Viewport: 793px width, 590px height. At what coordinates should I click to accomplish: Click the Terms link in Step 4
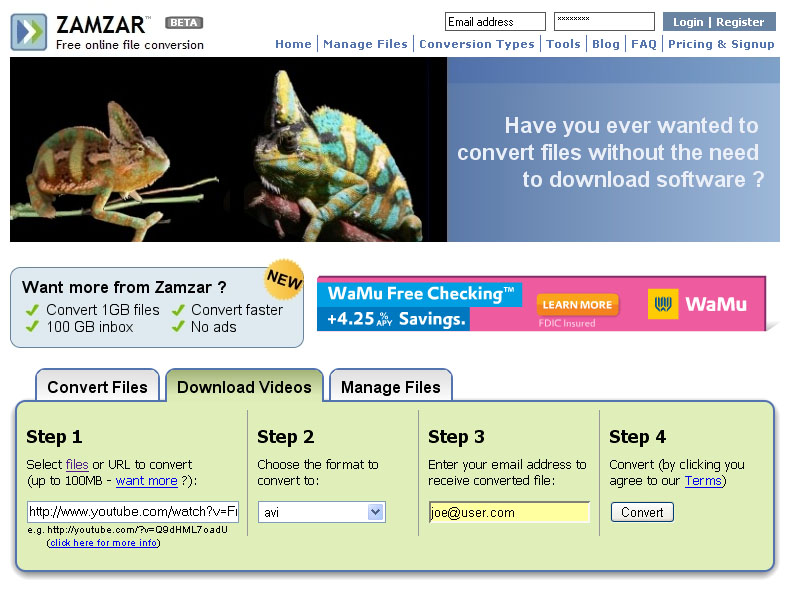click(702, 481)
